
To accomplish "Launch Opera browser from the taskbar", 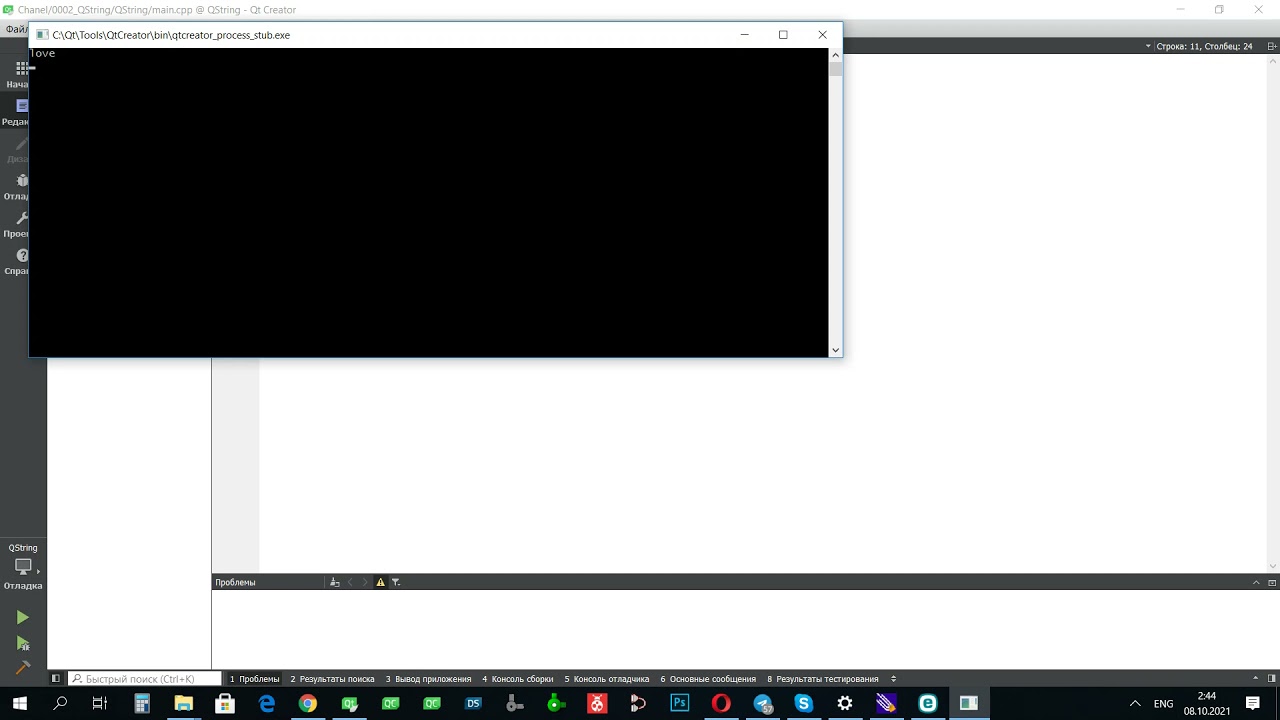I will point(721,704).
